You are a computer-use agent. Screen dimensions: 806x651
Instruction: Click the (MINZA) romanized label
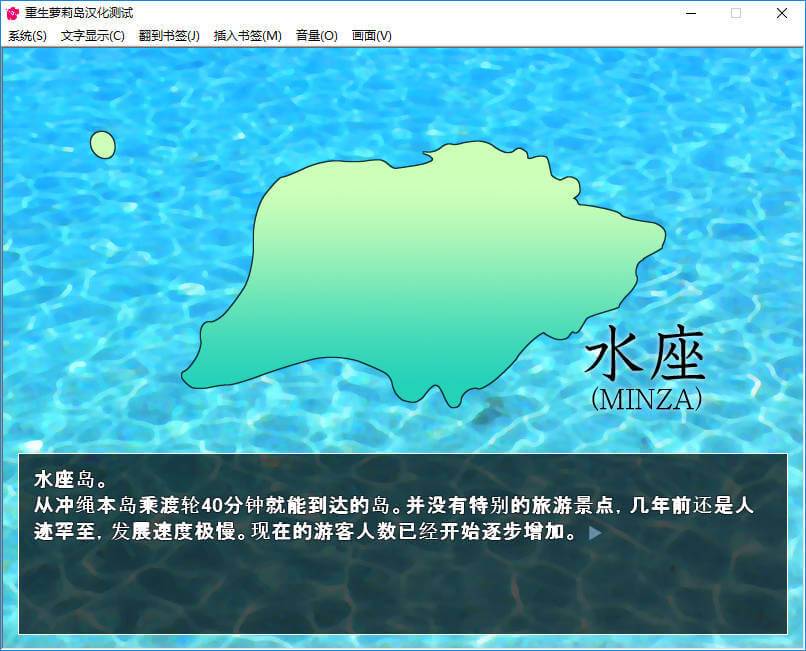click(x=647, y=399)
